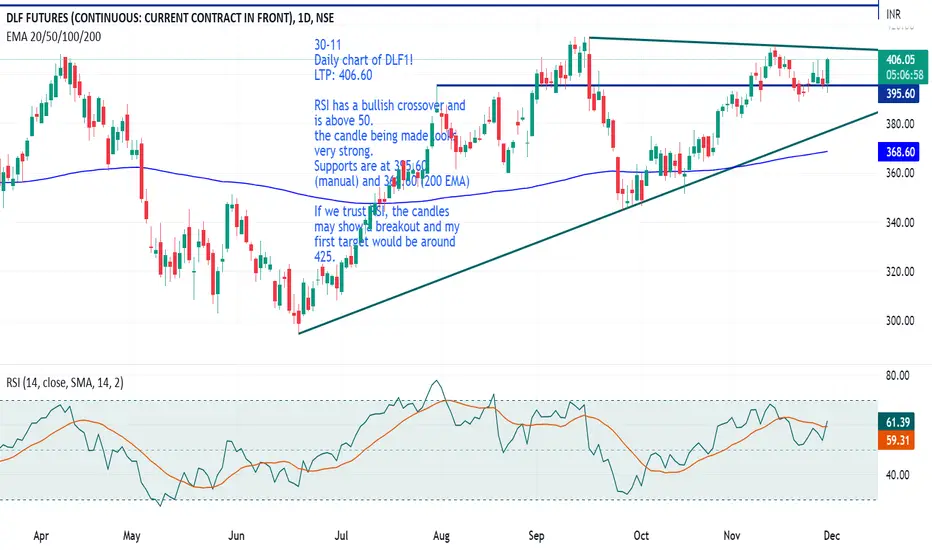Click the May label on time axis
The image size is (932, 550).
131,536
